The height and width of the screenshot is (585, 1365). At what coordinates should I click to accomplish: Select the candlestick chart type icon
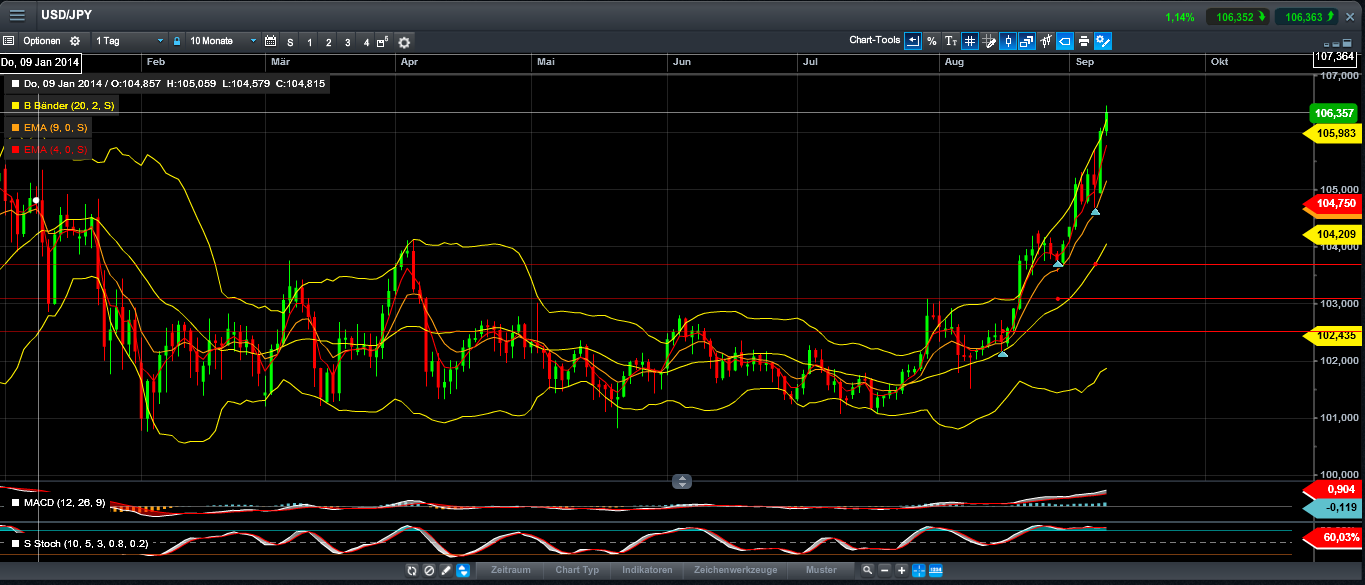pyautogui.click(x=1008, y=41)
